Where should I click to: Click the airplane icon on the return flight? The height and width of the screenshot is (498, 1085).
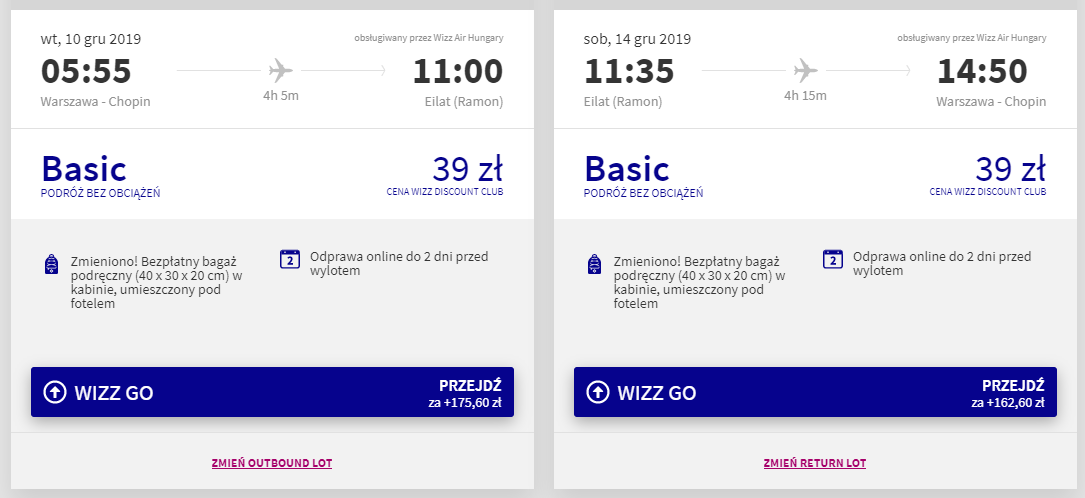pyautogui.click(x=805, y=71)
